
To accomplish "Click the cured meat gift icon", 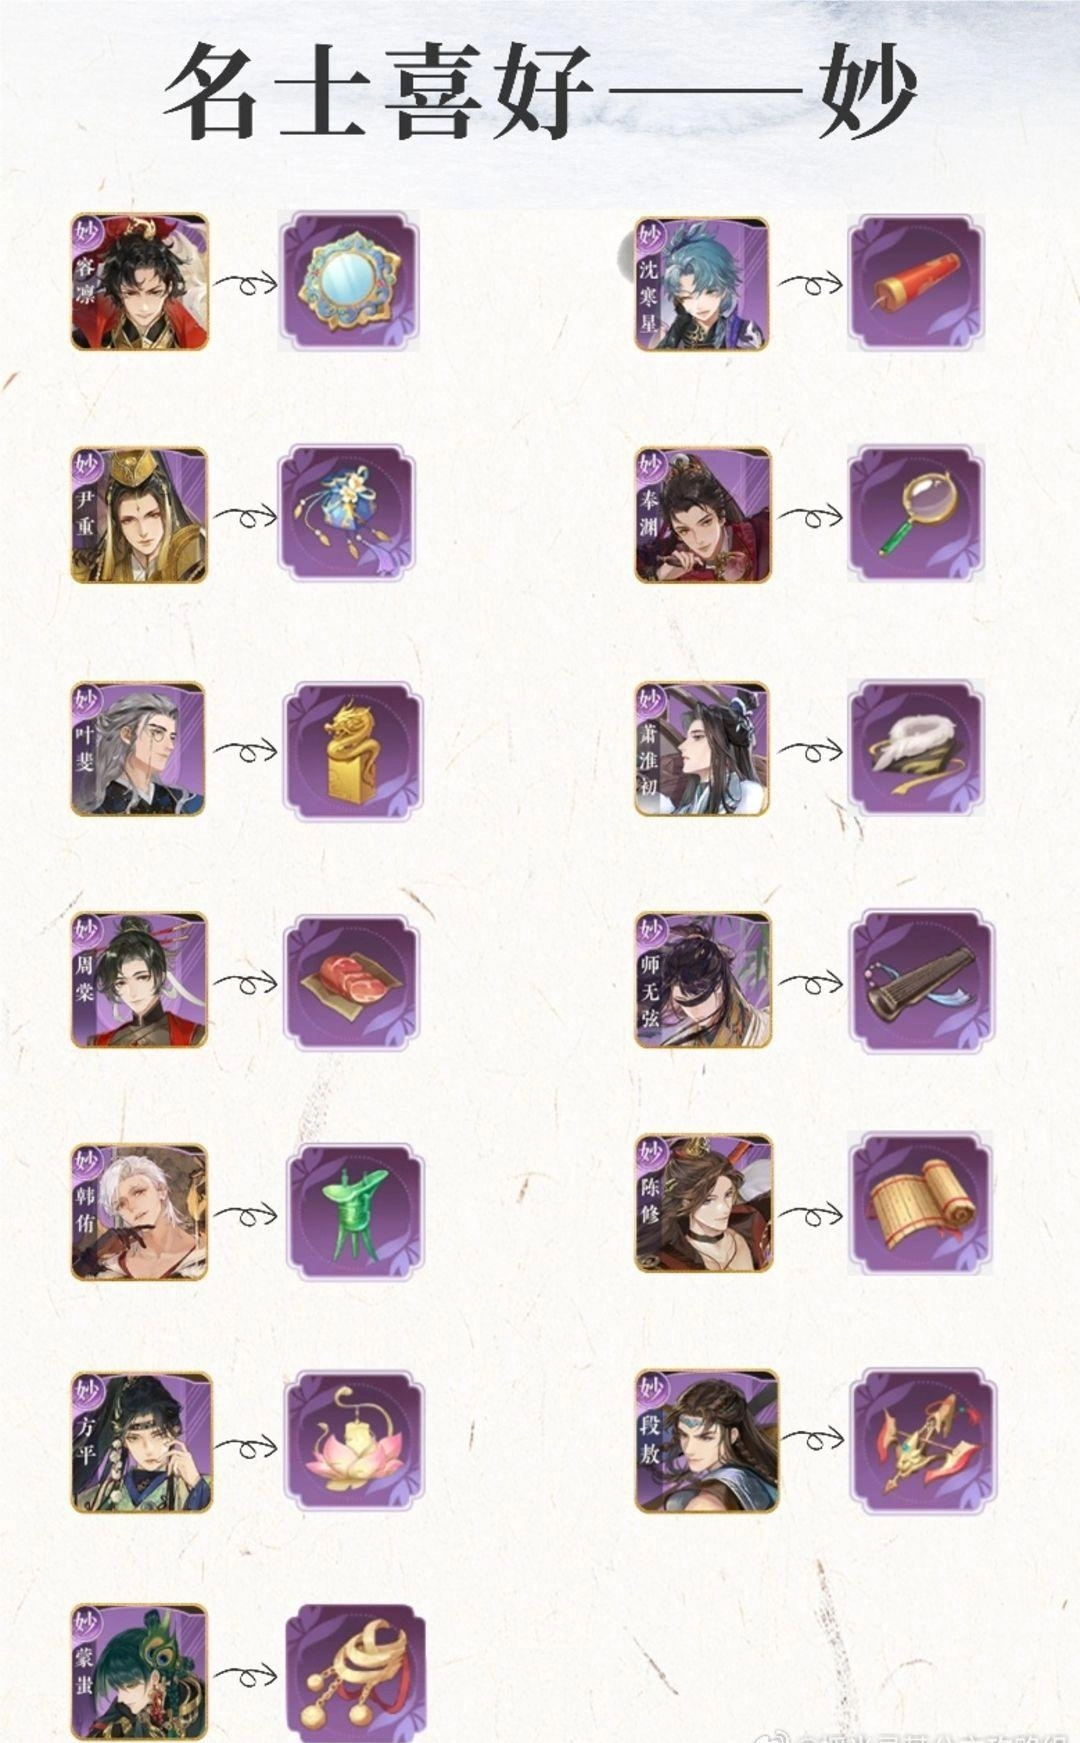I will tap(352, 981).
